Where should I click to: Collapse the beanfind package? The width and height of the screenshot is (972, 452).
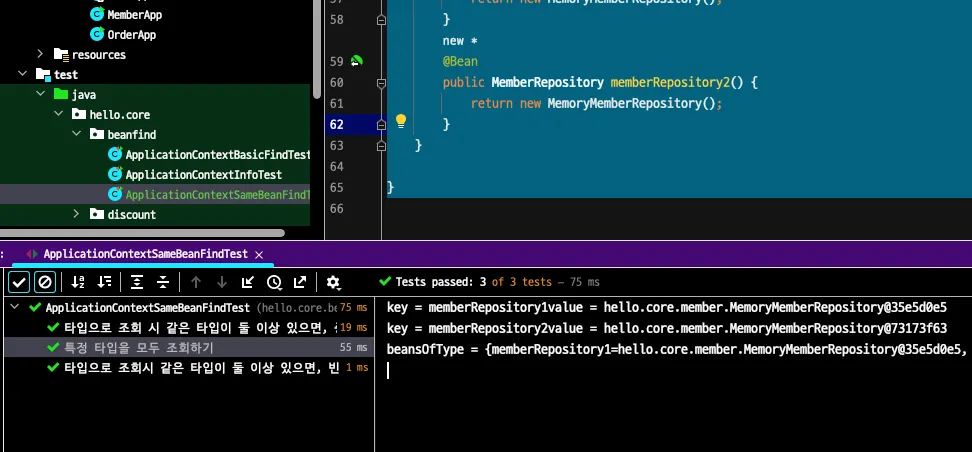[x=76, y=134]
